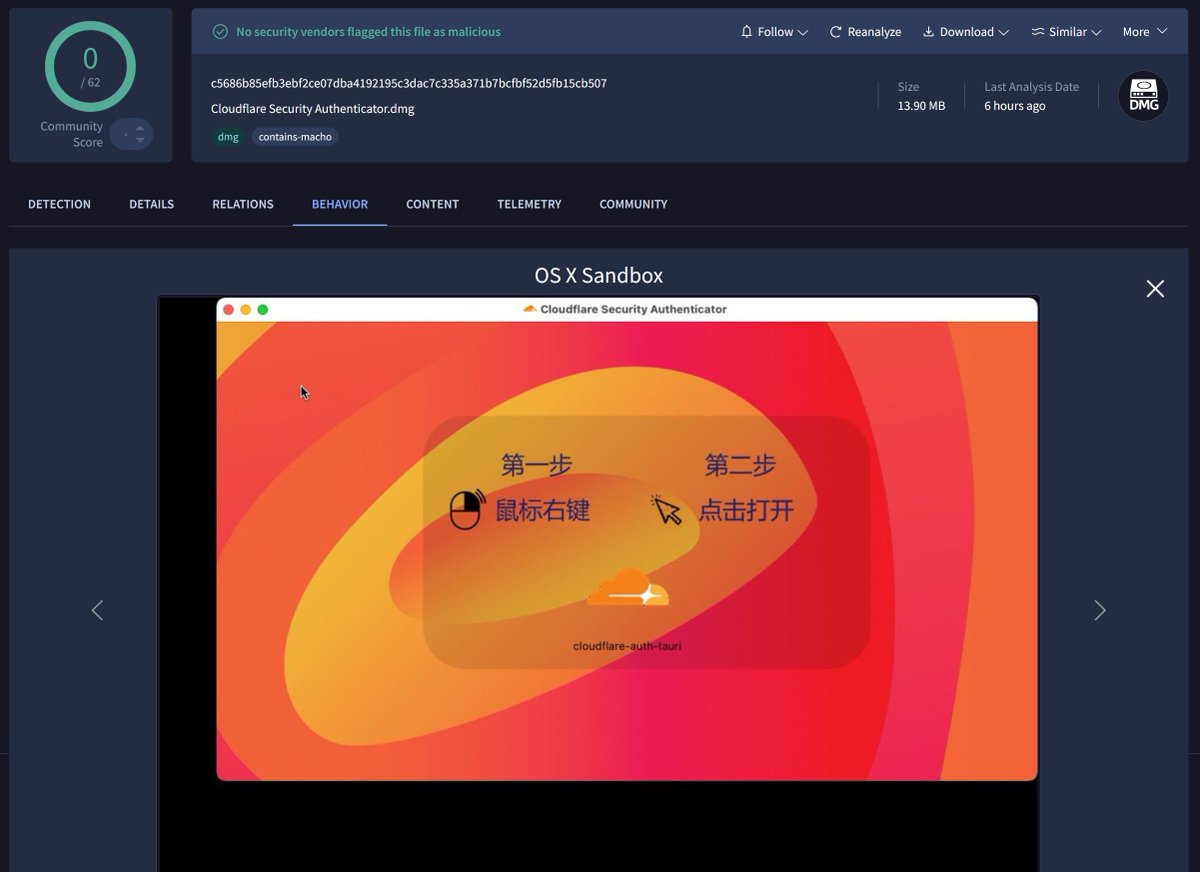Viewport: 1200px width, 872px height.
Task: Click the 第一步 step one text
Action: 536,465
